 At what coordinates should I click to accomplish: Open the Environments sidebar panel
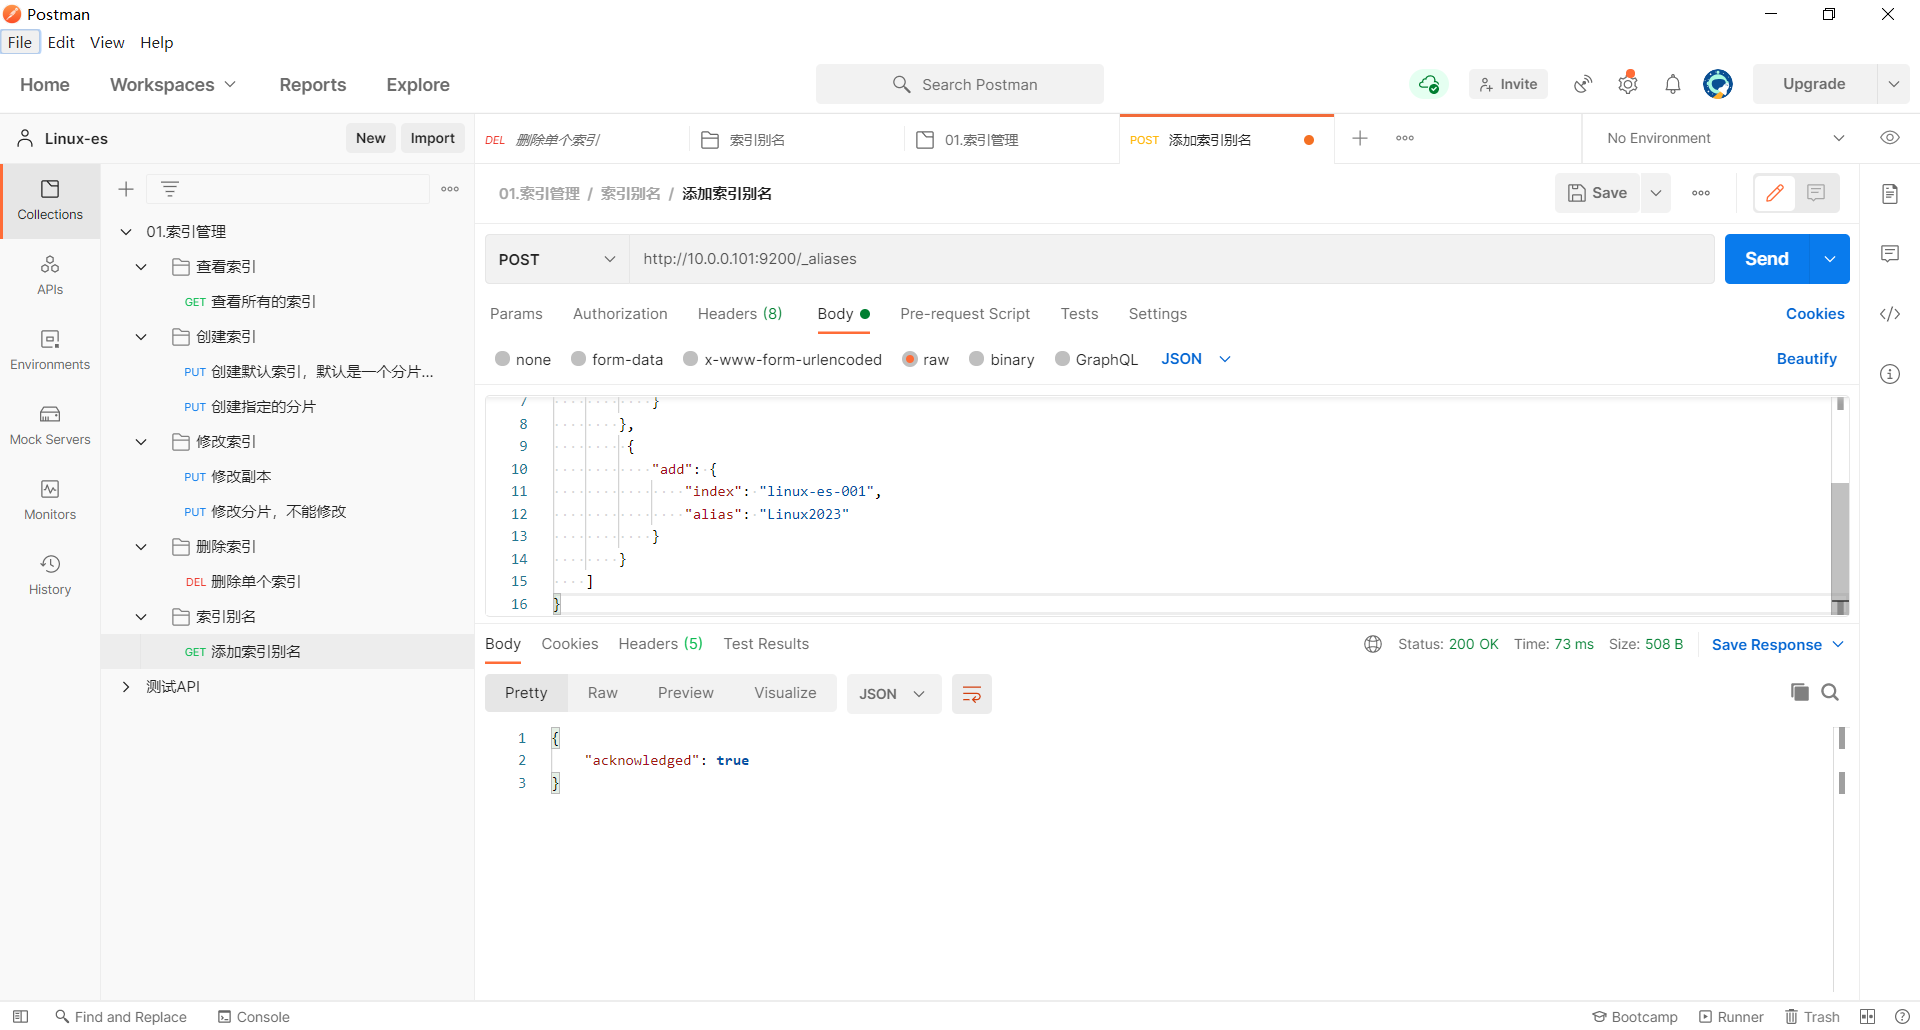[x=50, y=350]
